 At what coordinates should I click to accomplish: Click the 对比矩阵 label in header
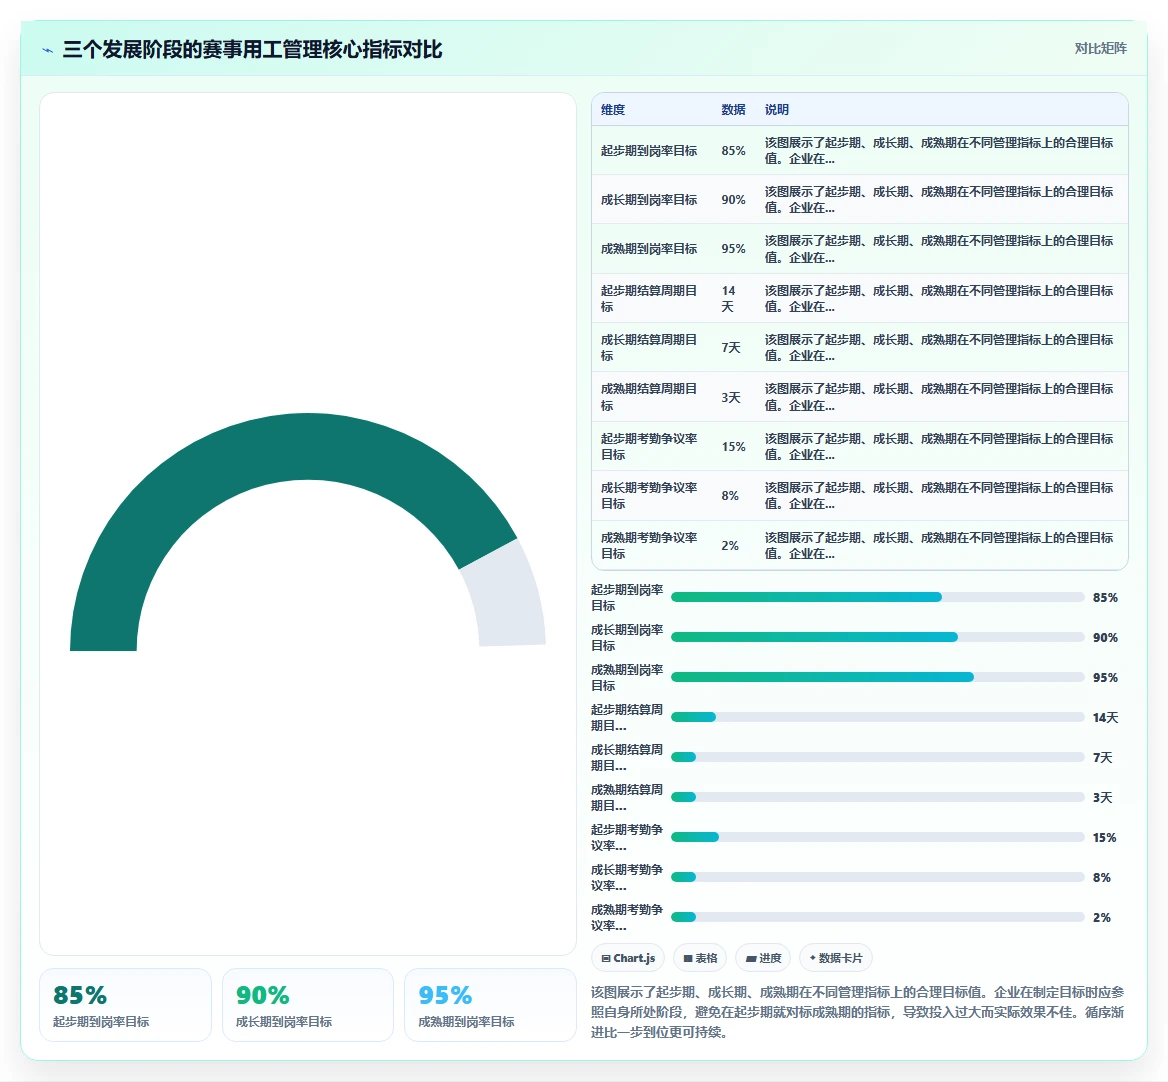[x=1100, y=48]
